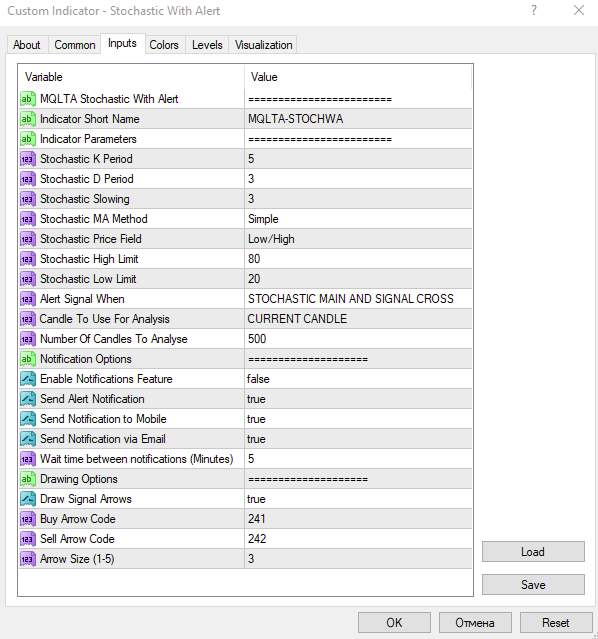Open the Stochastic MA Method Simple value
Screen dimensions: 598x639
point(358,219)
